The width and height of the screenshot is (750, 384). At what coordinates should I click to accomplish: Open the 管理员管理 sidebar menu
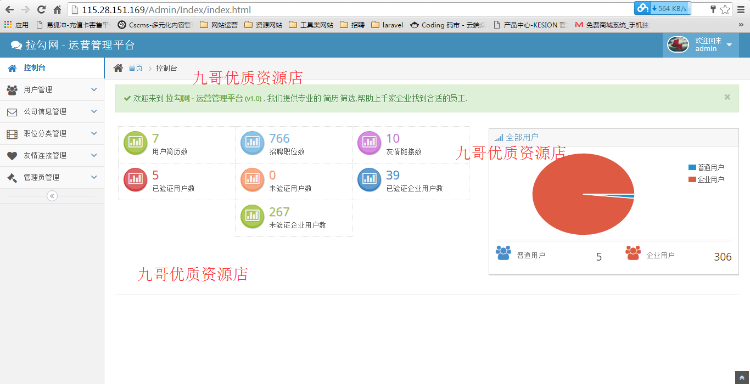(52, 178)
